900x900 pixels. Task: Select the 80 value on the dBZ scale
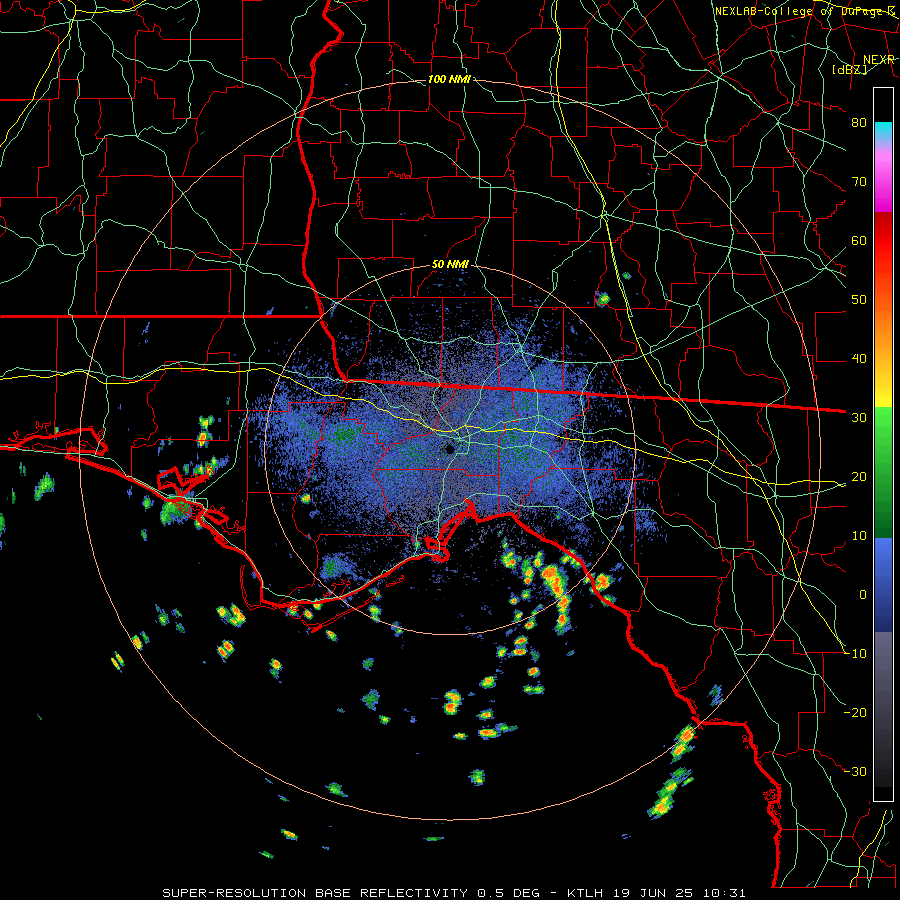click(x=859, y=123)
